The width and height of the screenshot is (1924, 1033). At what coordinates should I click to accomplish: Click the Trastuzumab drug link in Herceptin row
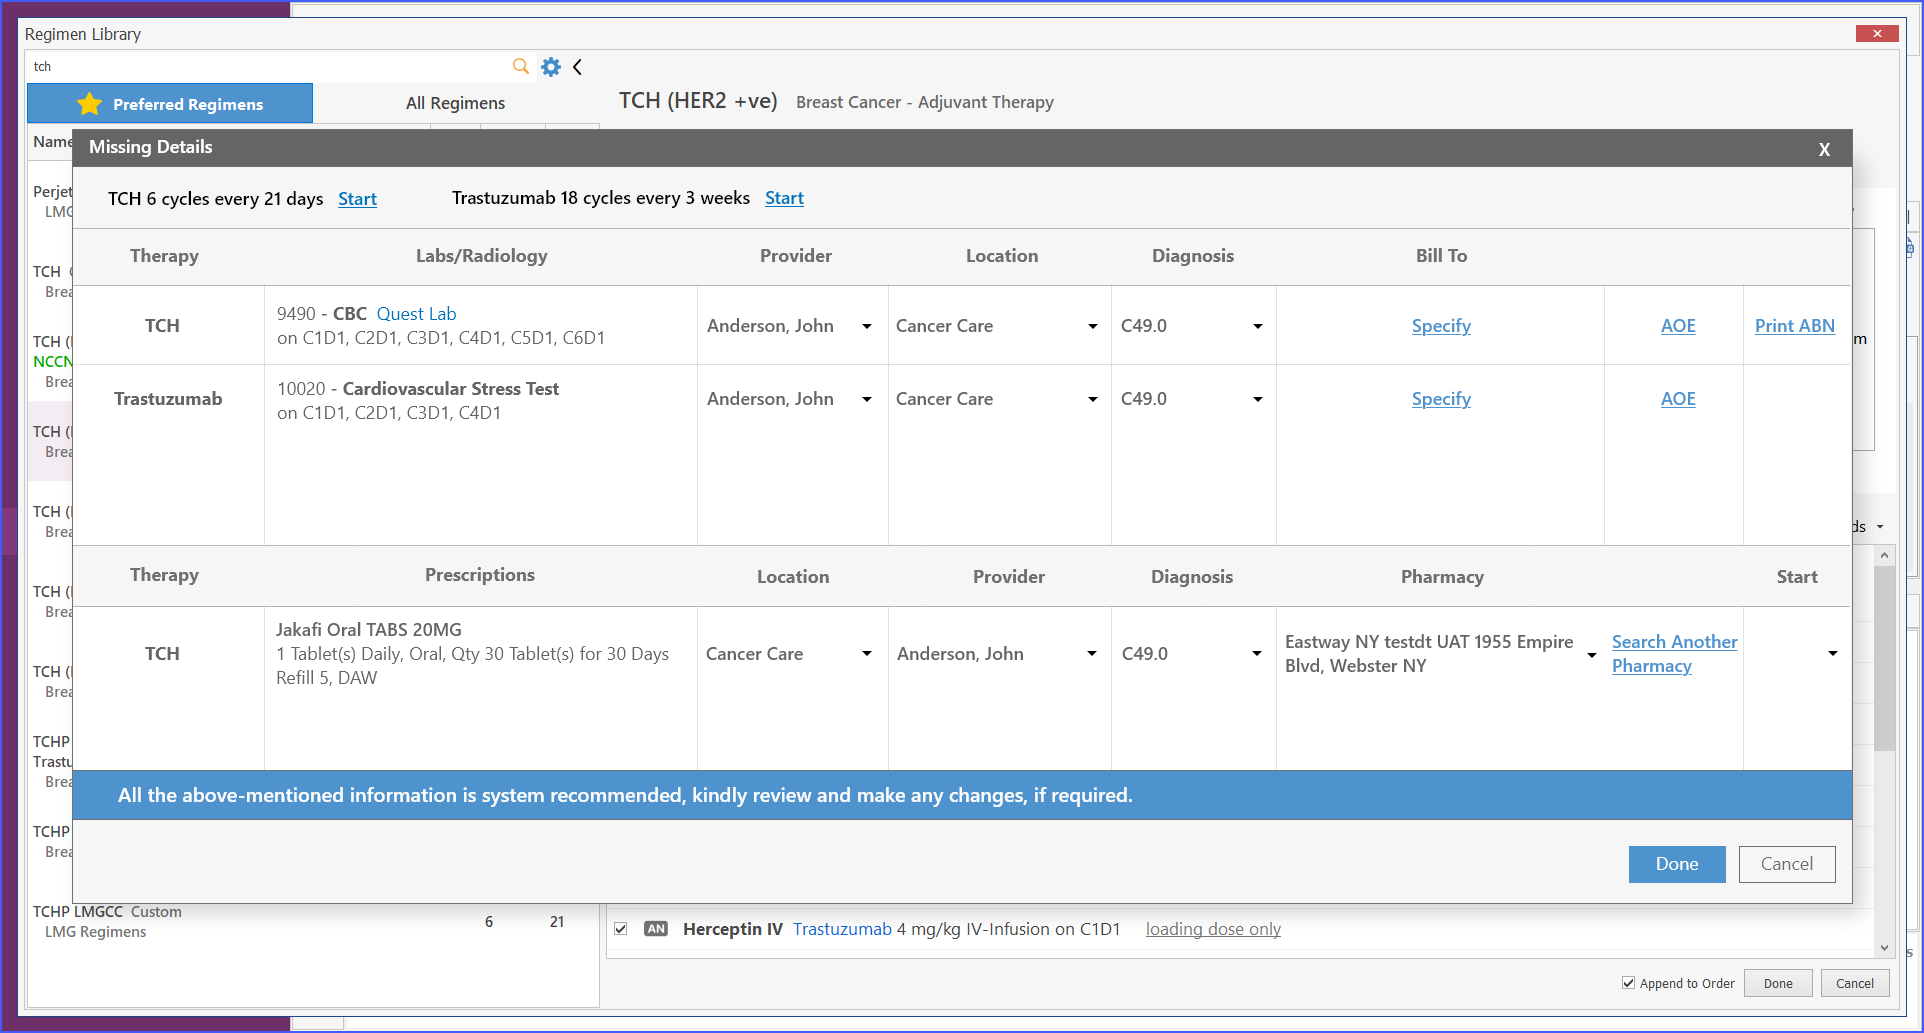pos(842,929)
